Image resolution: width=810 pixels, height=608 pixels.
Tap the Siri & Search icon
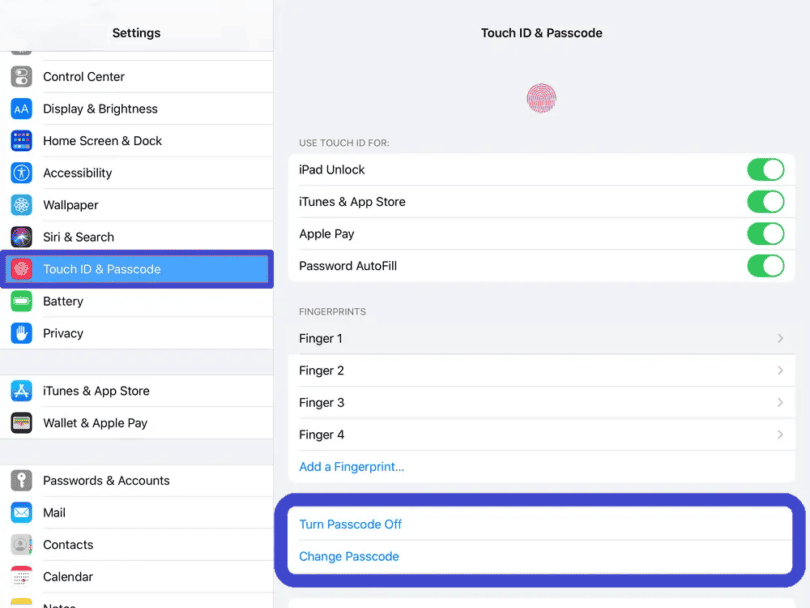tap(21, 237)
